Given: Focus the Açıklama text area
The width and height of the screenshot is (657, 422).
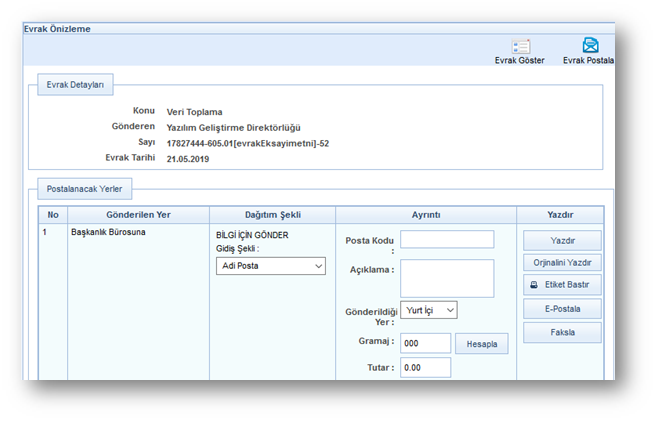Looking at the screenshot, I should [447, 278].
